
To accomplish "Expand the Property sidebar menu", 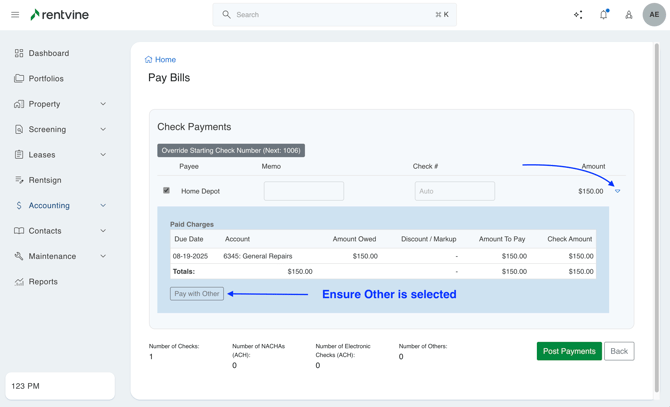I will pos(103,104).
